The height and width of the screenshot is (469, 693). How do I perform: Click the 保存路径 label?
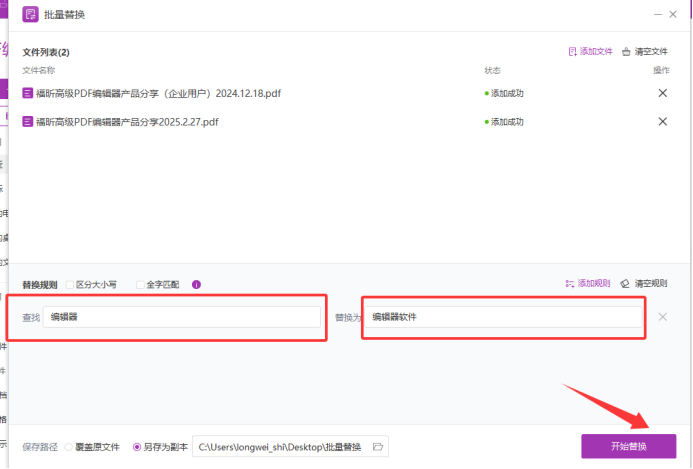pos(40,447)
